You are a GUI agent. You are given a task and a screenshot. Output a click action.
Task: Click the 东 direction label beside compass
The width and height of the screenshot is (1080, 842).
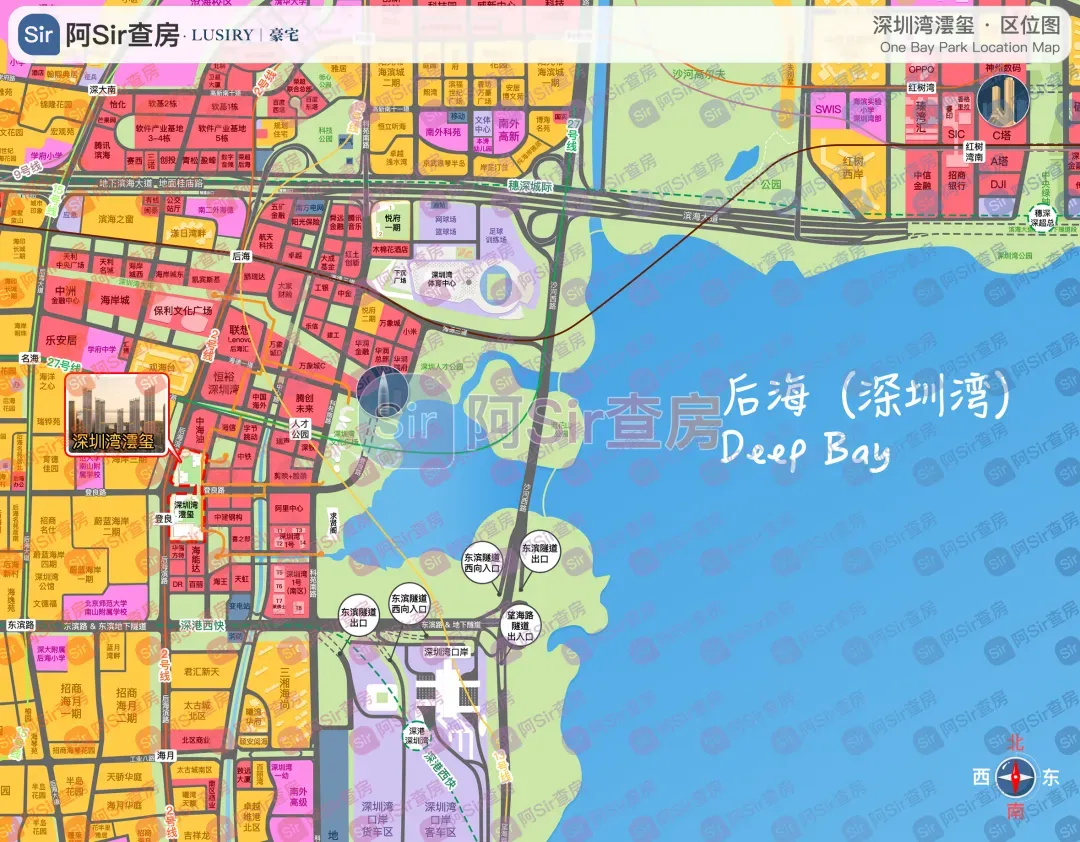1050,777
